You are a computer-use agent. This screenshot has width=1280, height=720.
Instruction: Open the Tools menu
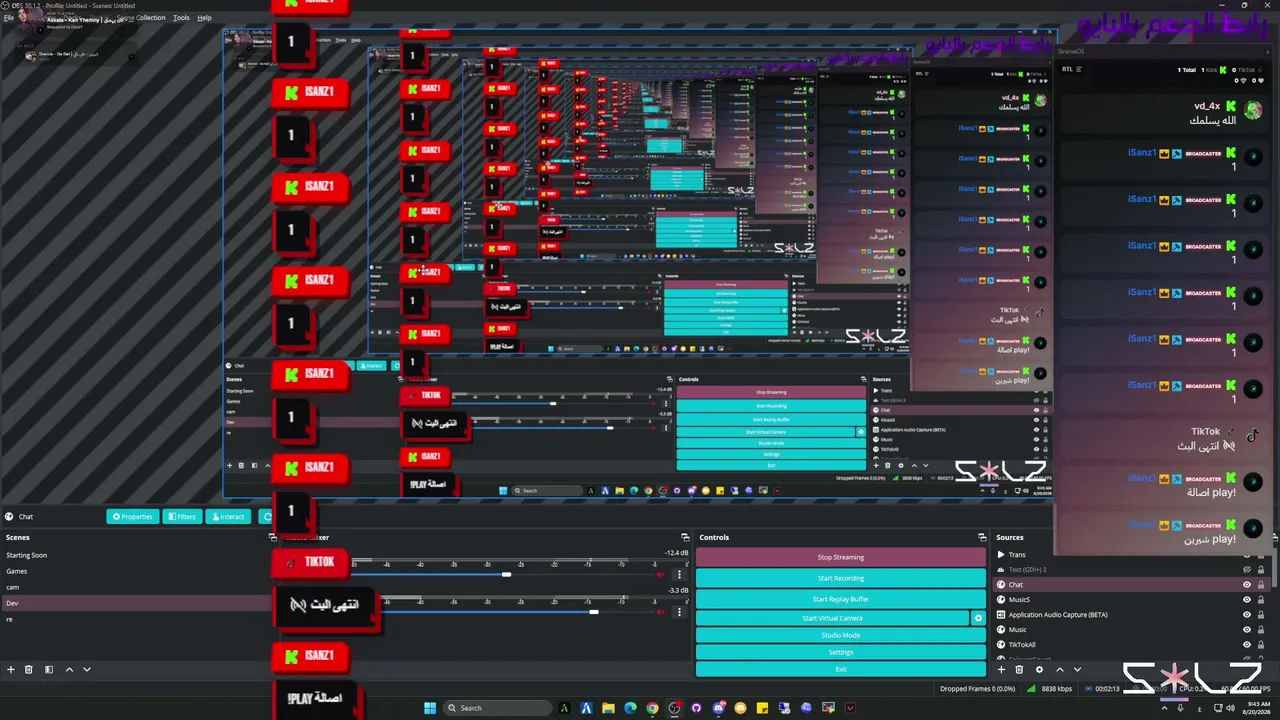[x=181, y=18]
